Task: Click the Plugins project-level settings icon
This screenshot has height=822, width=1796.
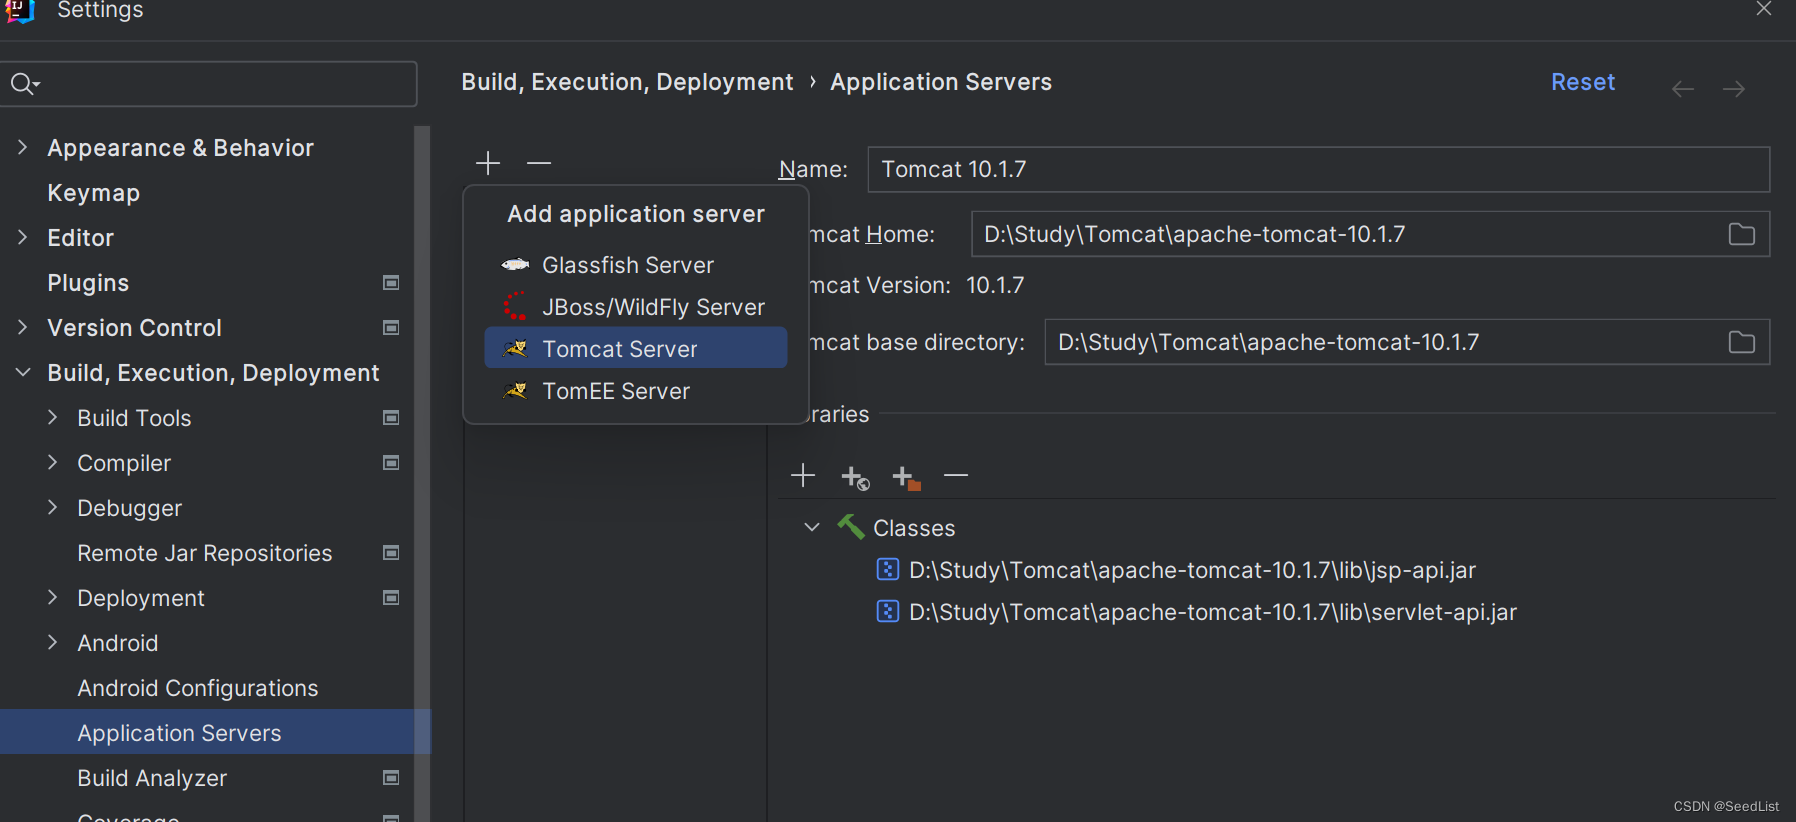Action: coord(391,283)
